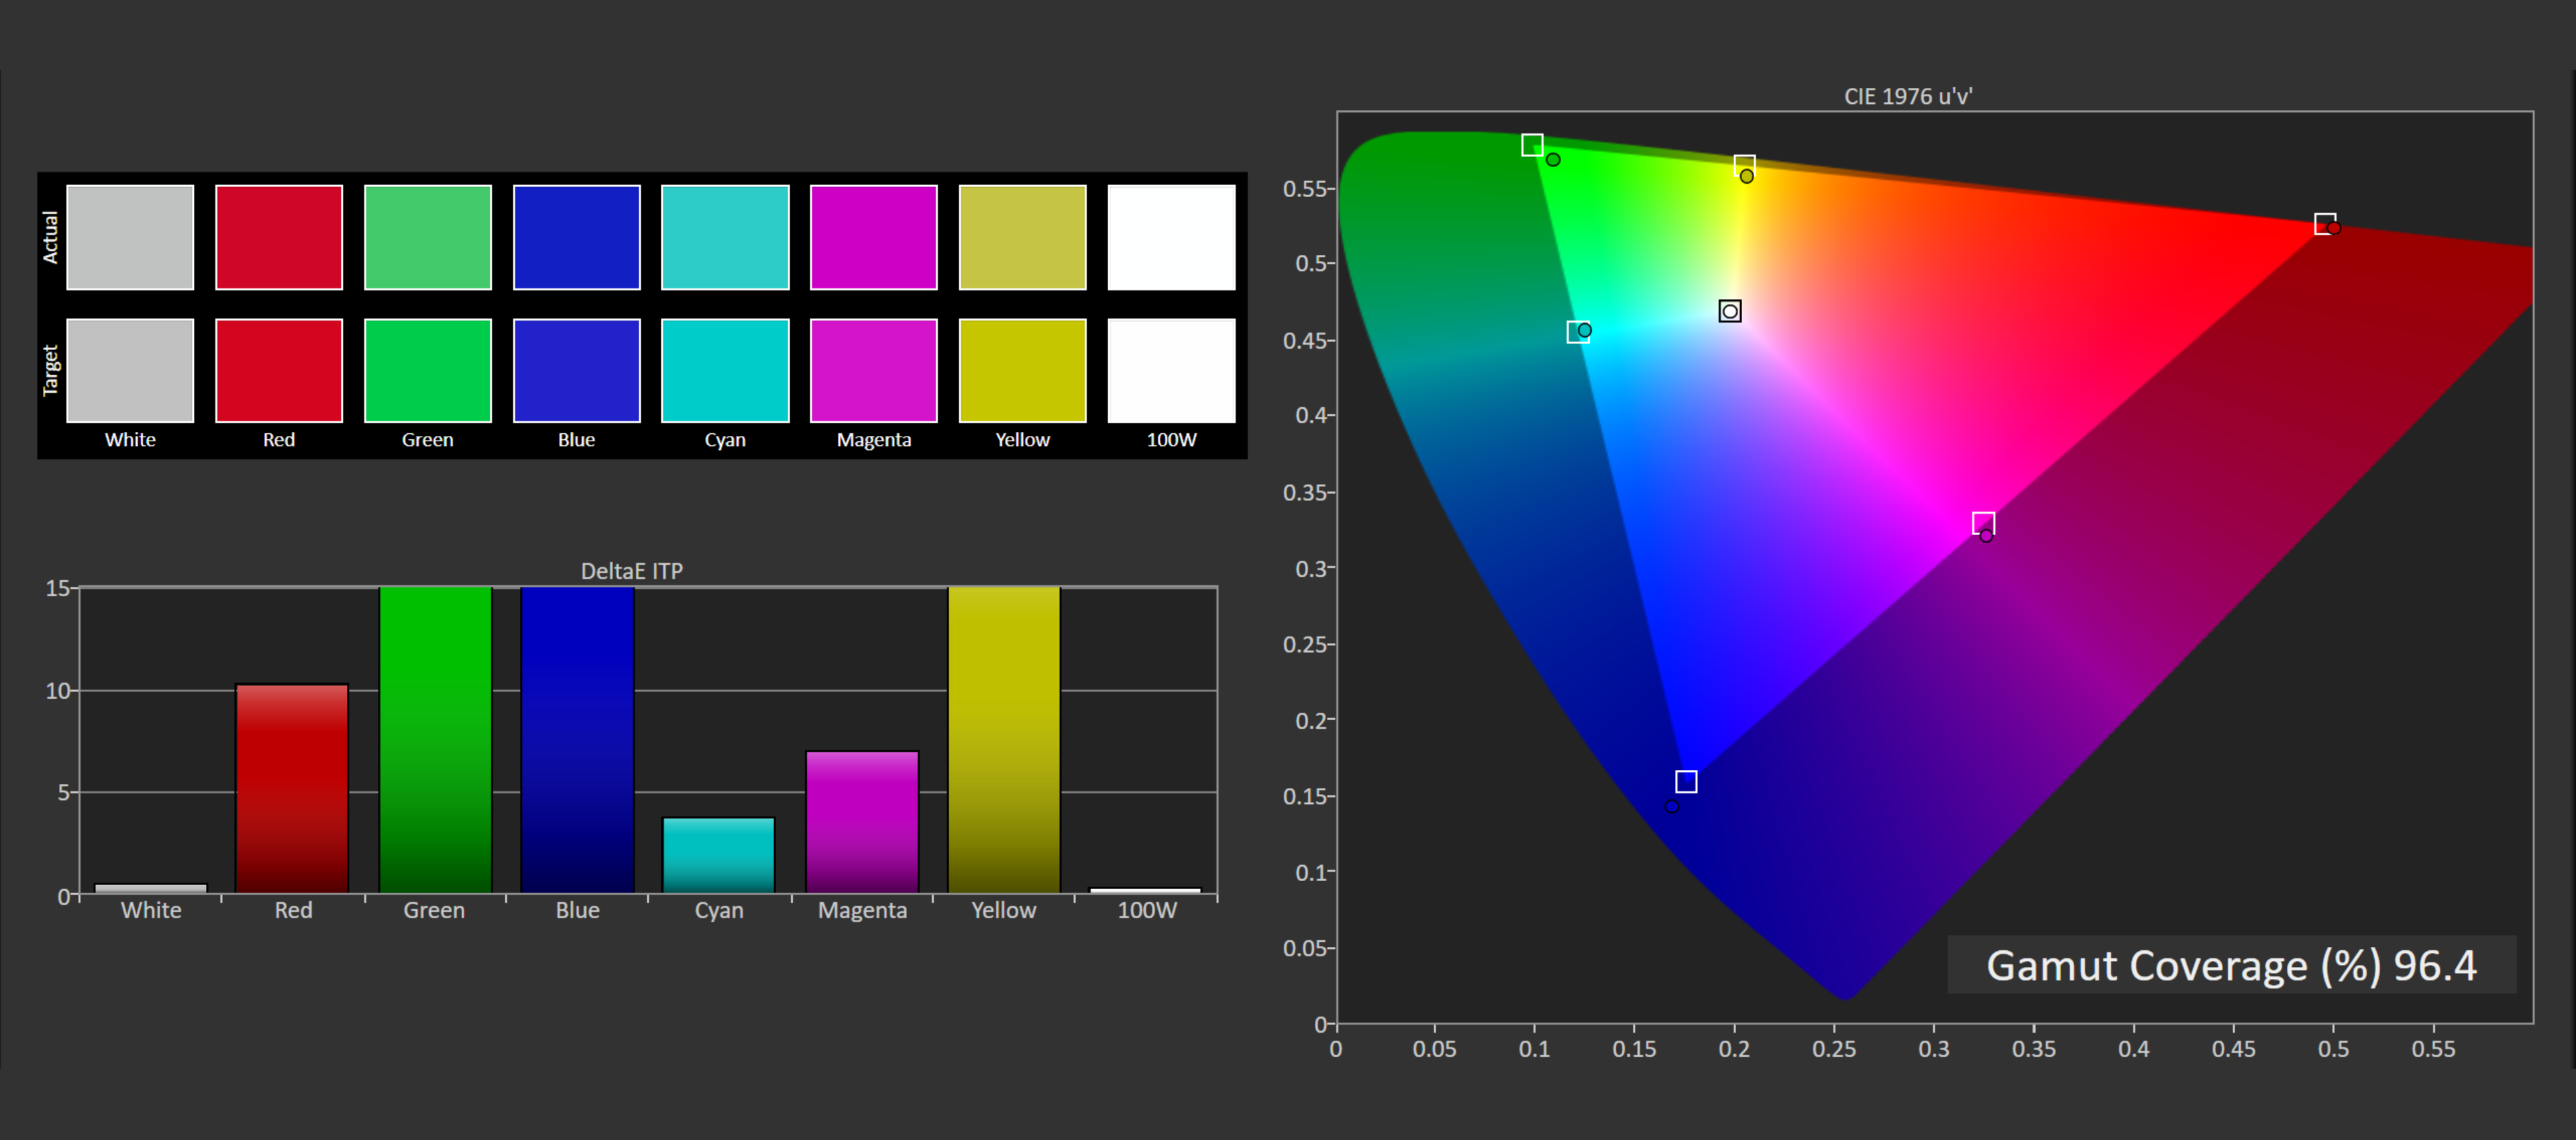Choose the Target Magenta swatch

click(x=874, y=371)
